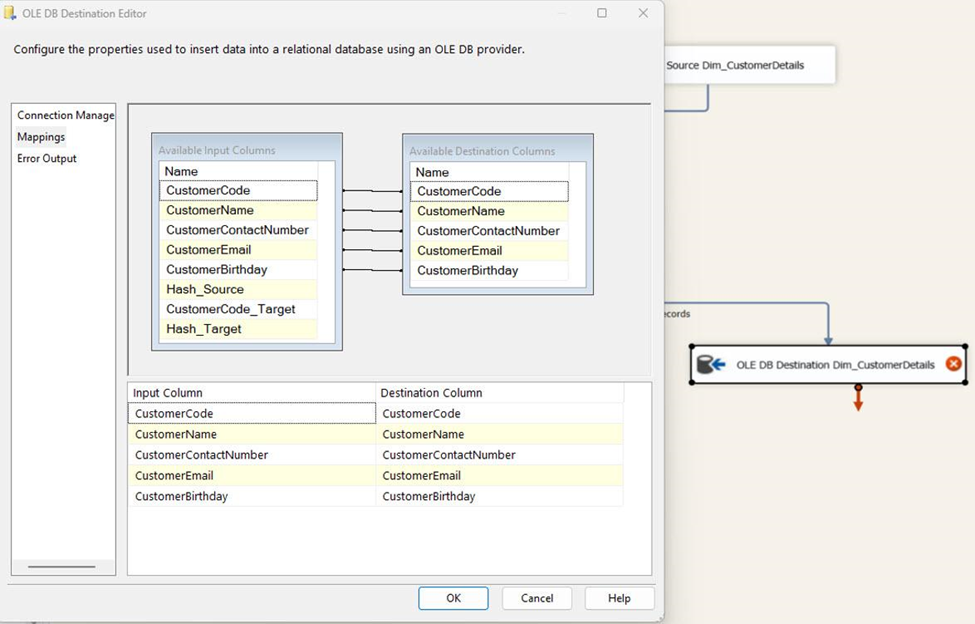Click the red error badge on OLE DB Destination
Image resolution: width=975 pixels, height=624 pixels.
tap(951, 364)
